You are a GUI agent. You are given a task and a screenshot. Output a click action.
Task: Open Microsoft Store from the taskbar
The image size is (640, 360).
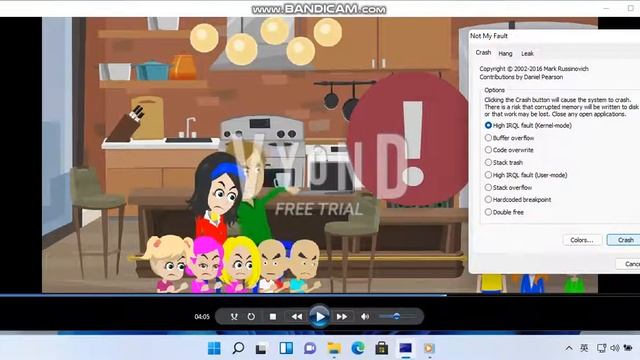point(382,348)
